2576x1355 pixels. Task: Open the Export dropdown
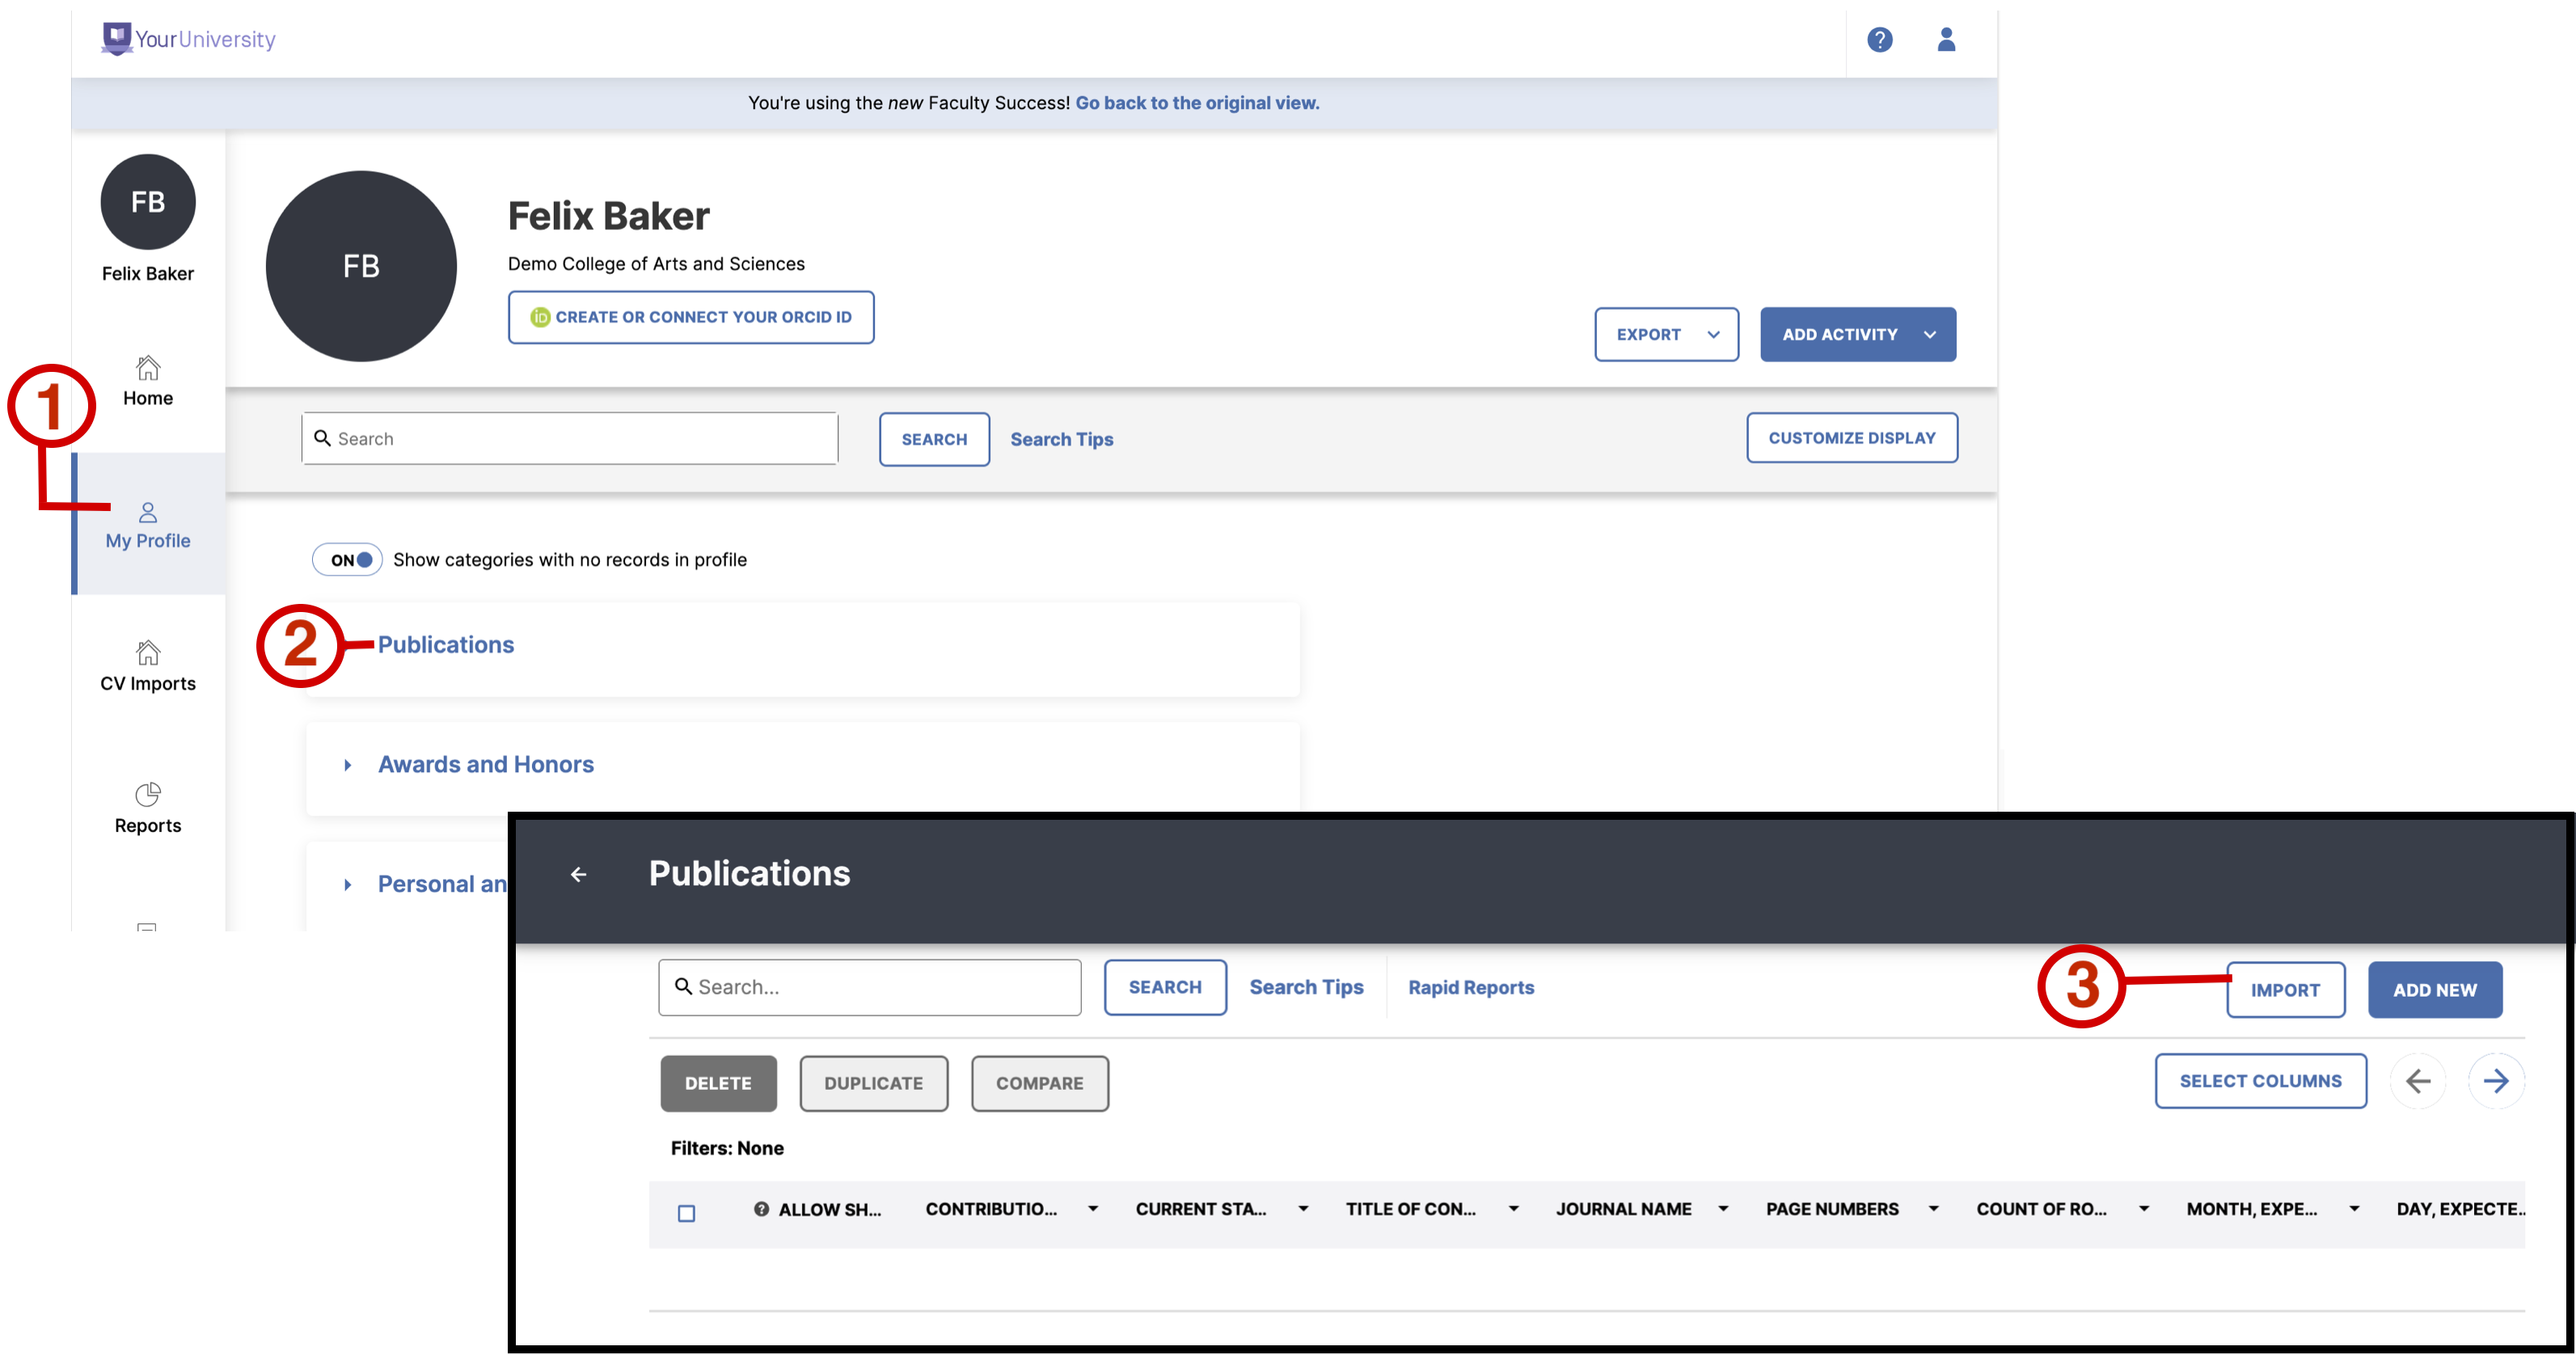tap(1666, 335)
